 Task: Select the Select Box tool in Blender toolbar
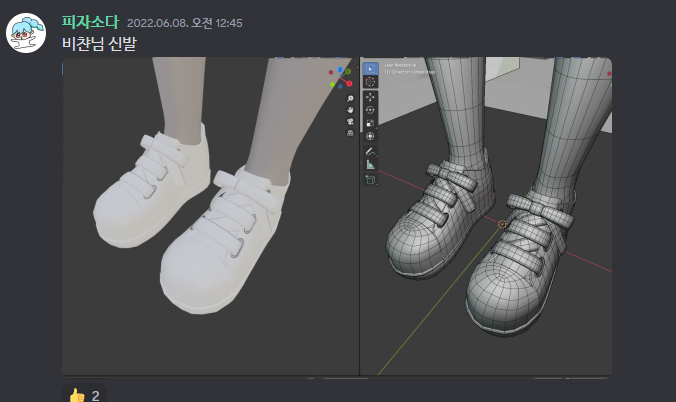(370, 67)
